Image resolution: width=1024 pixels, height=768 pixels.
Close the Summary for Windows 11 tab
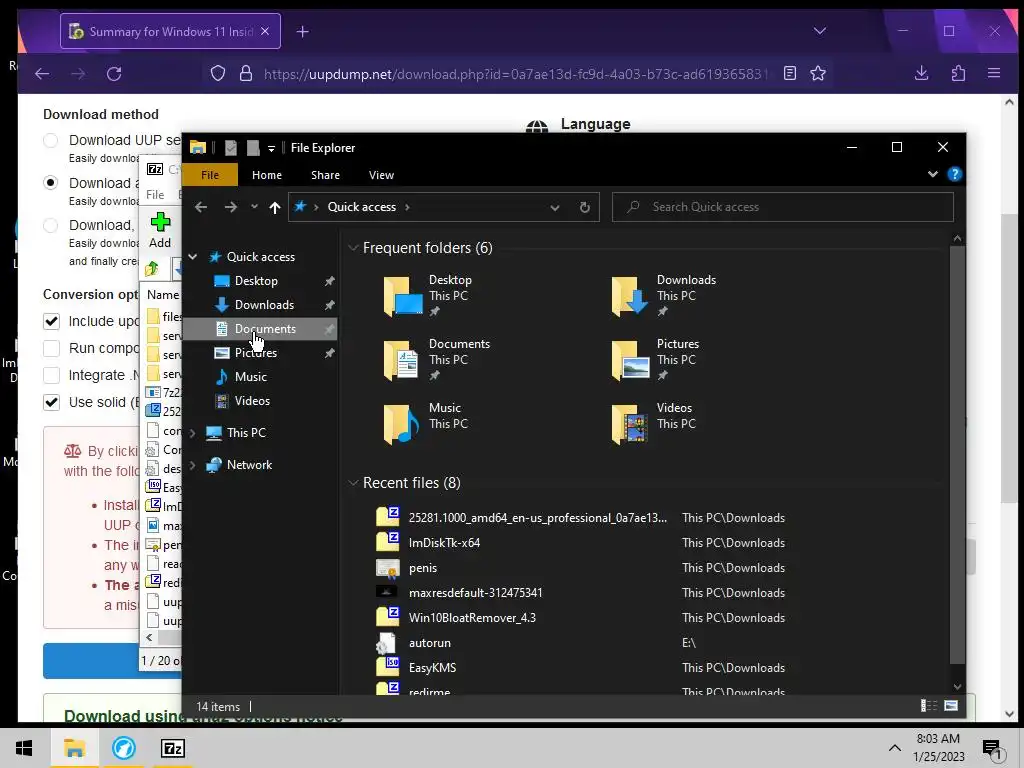coord(264,31)
